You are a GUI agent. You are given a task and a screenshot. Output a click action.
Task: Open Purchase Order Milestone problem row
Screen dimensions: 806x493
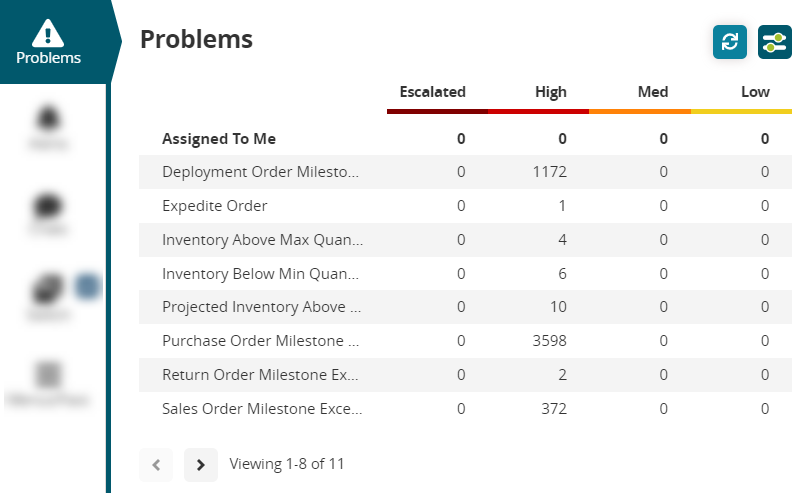[260, 341]
